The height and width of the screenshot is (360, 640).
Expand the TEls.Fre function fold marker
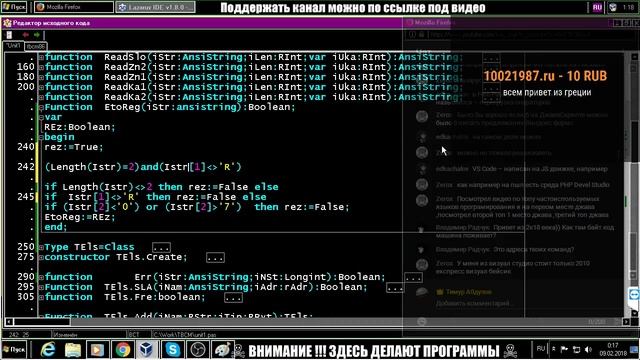(x=41, y=297)
